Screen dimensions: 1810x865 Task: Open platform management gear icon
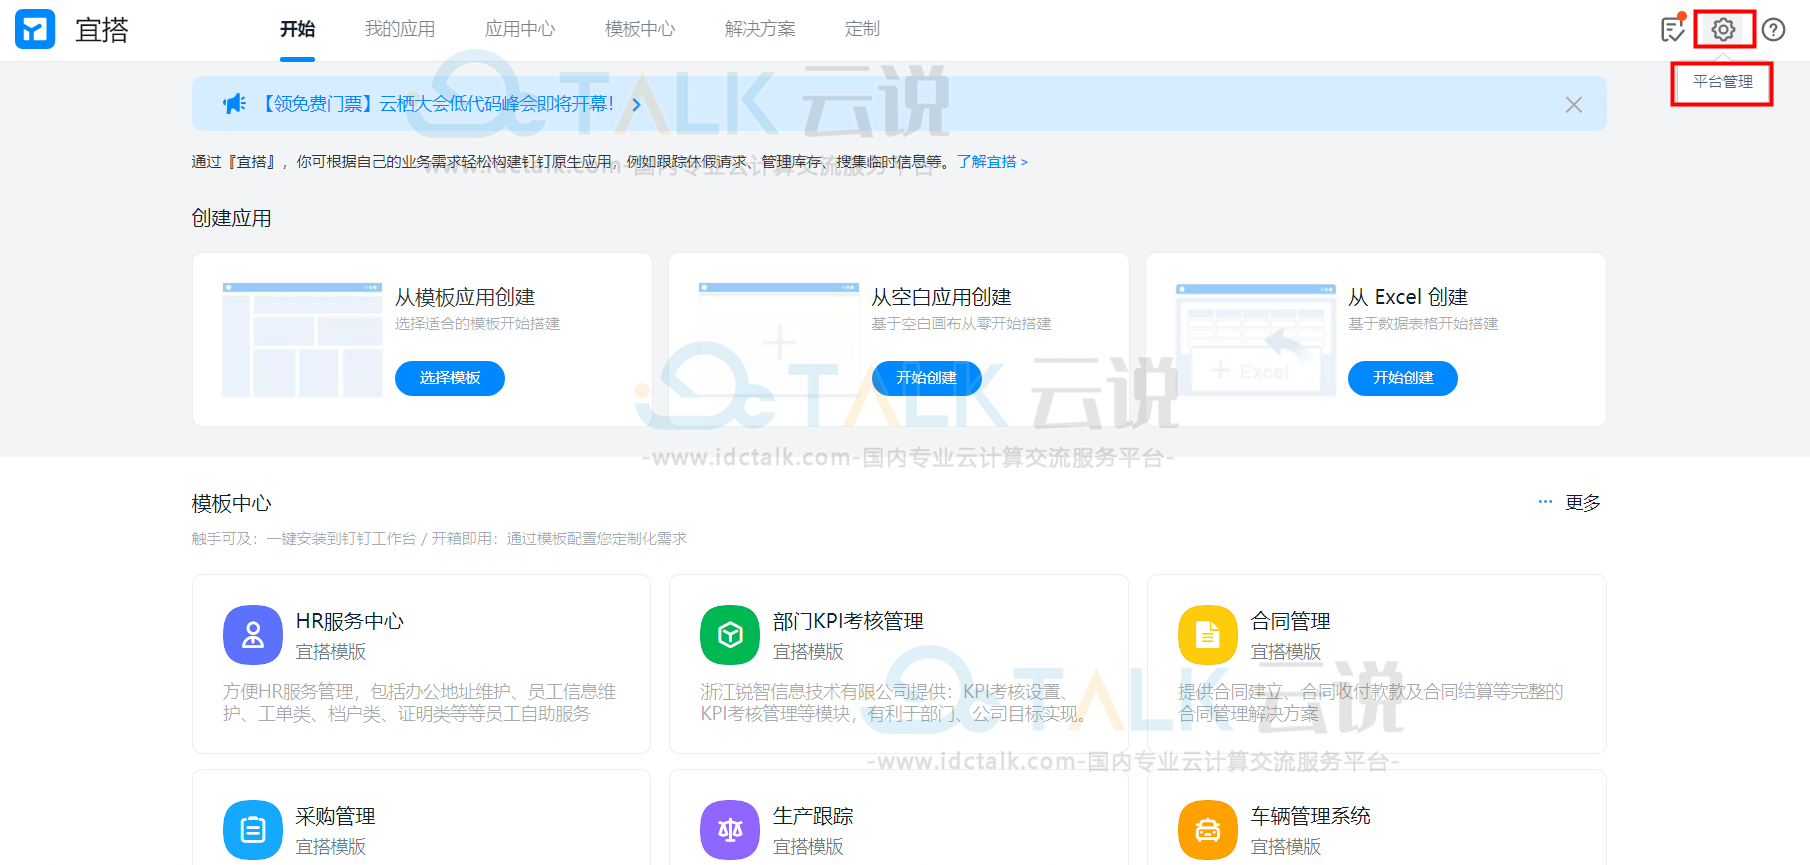coord(1723,30)
